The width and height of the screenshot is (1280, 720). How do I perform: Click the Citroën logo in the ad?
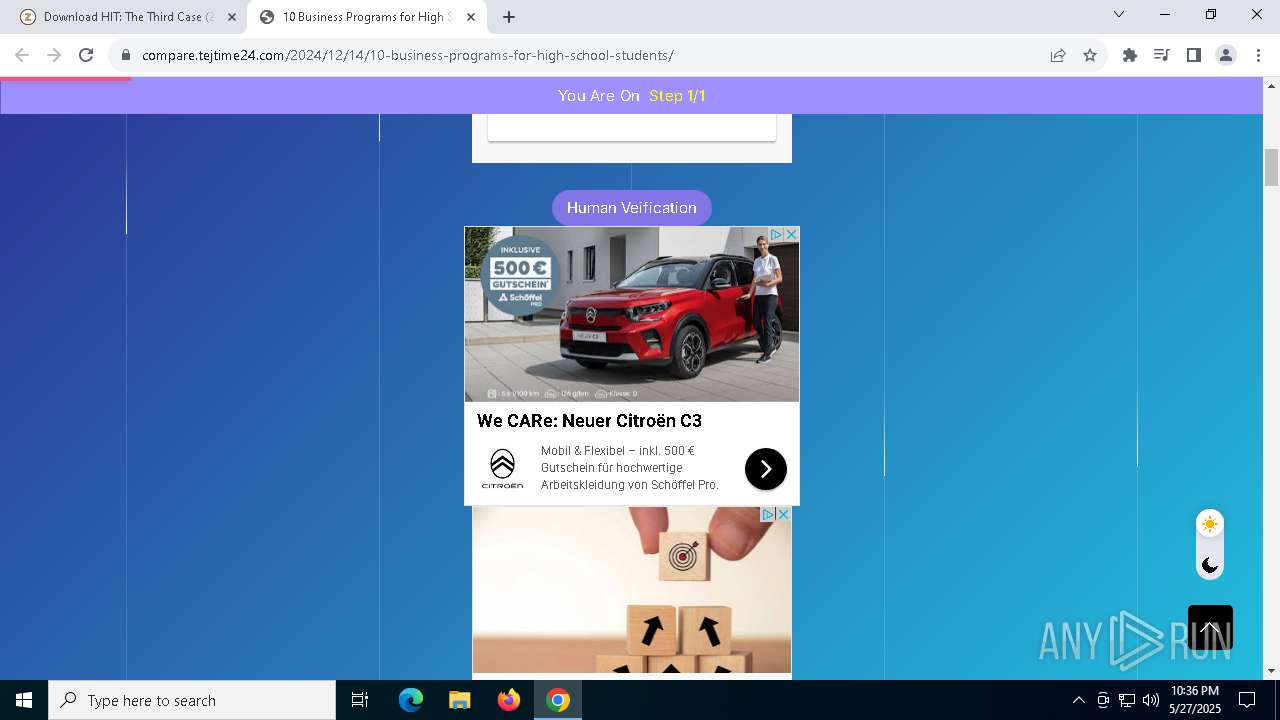(502, 468)
